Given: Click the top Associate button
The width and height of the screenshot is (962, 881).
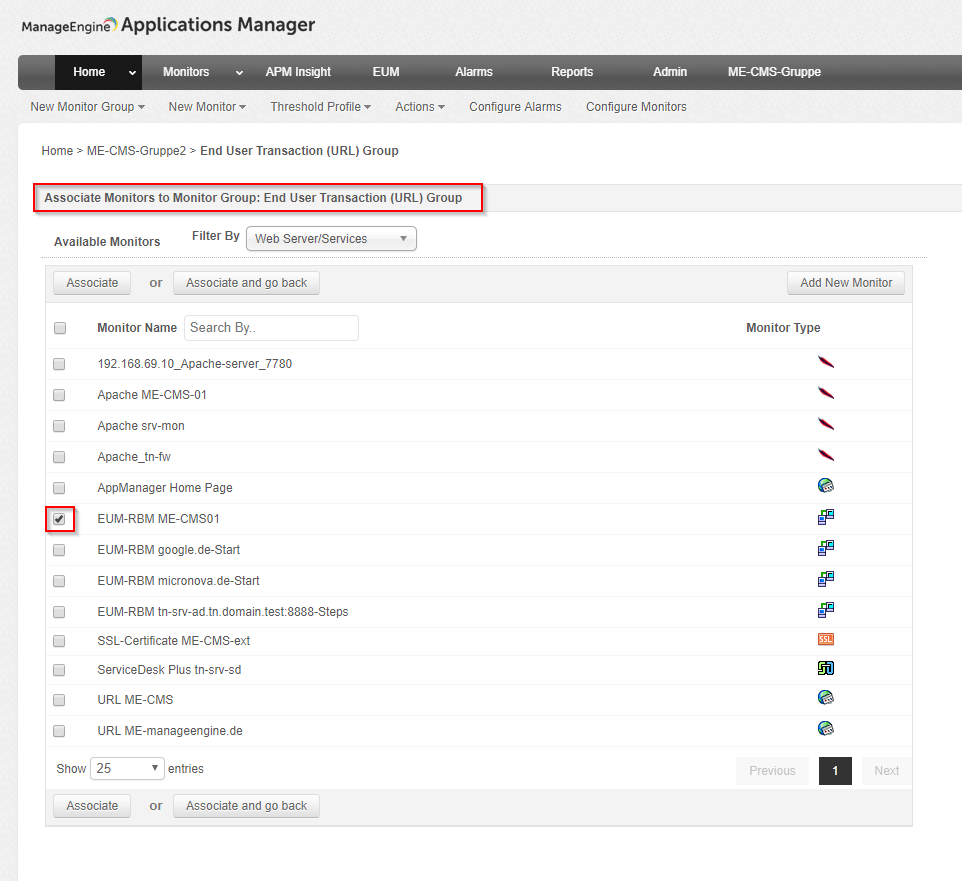Looking at the screenshot, I should click(92, 283).
